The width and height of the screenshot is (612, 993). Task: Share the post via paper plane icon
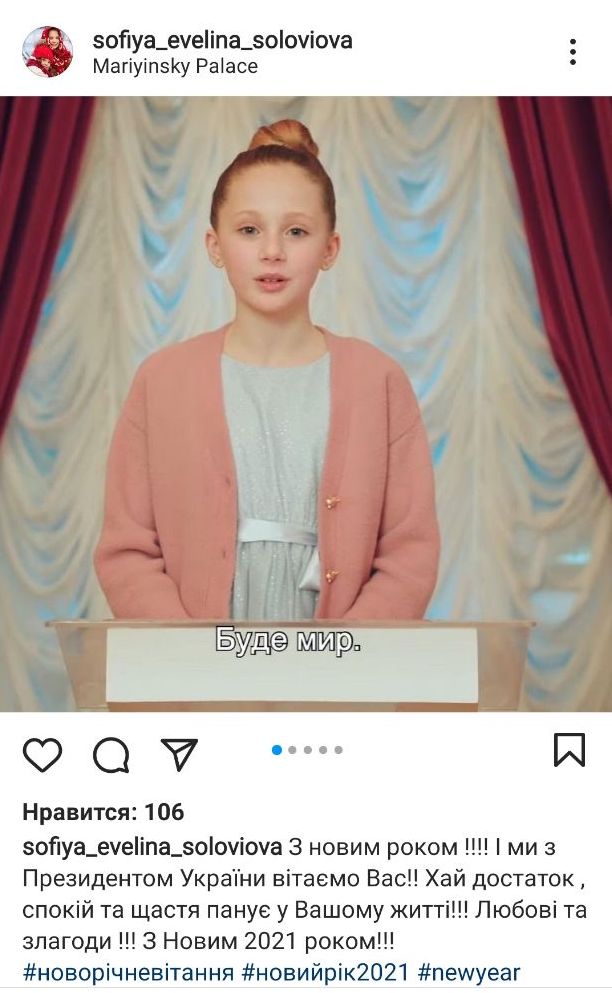[x=179, y=754]
